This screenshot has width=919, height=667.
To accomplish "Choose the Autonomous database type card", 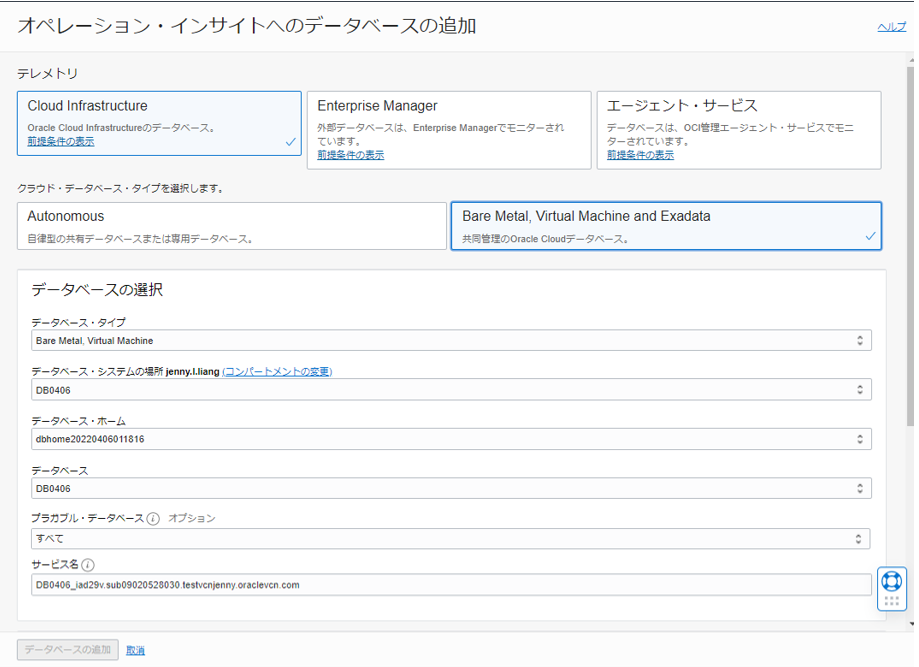I will click(x=232, y=226).
